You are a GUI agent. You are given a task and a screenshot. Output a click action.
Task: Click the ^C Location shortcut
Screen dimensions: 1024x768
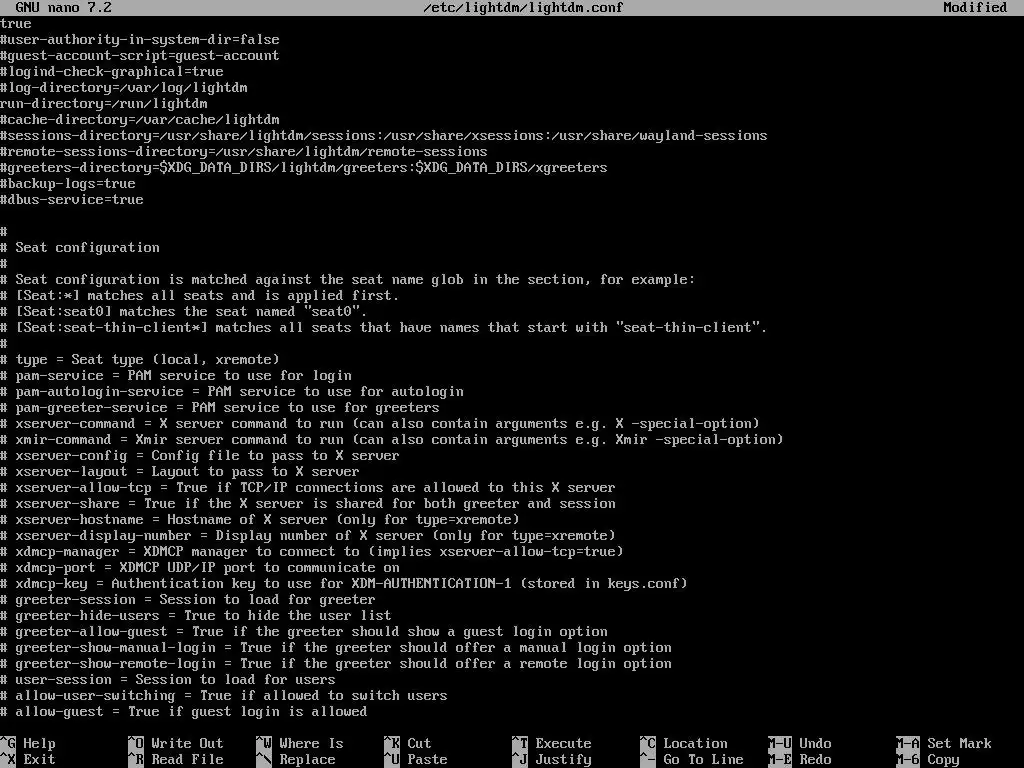tap(684, 743)
